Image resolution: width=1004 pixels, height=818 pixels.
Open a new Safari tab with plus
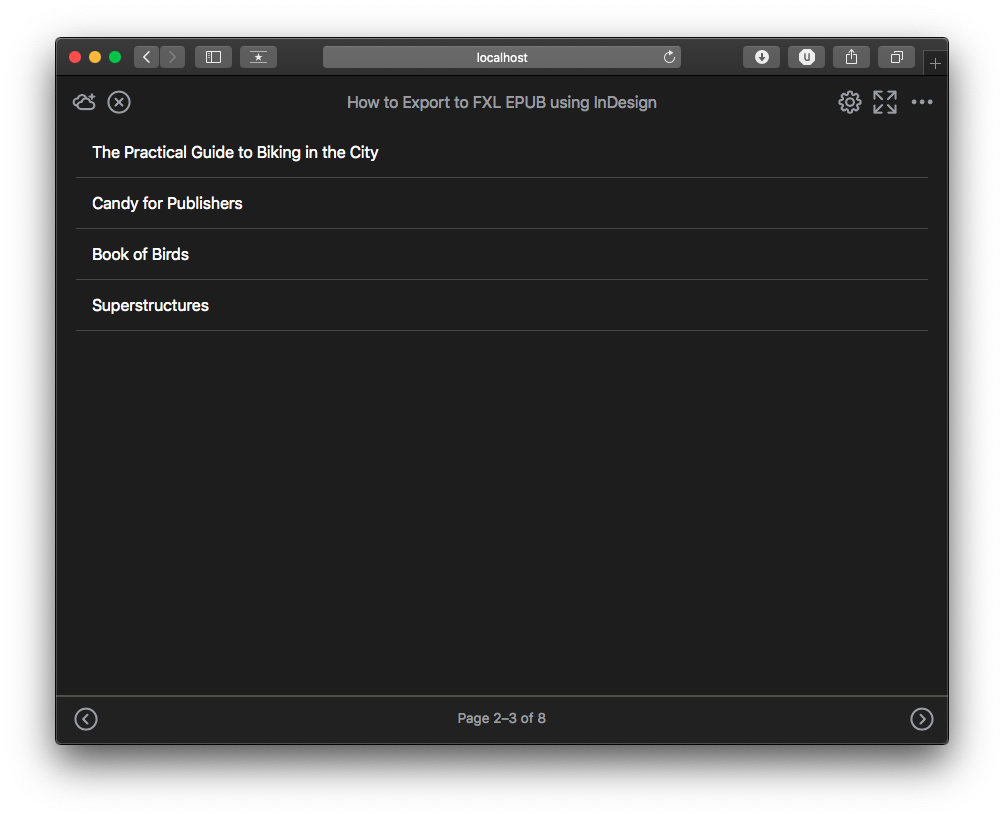[935, 63]
